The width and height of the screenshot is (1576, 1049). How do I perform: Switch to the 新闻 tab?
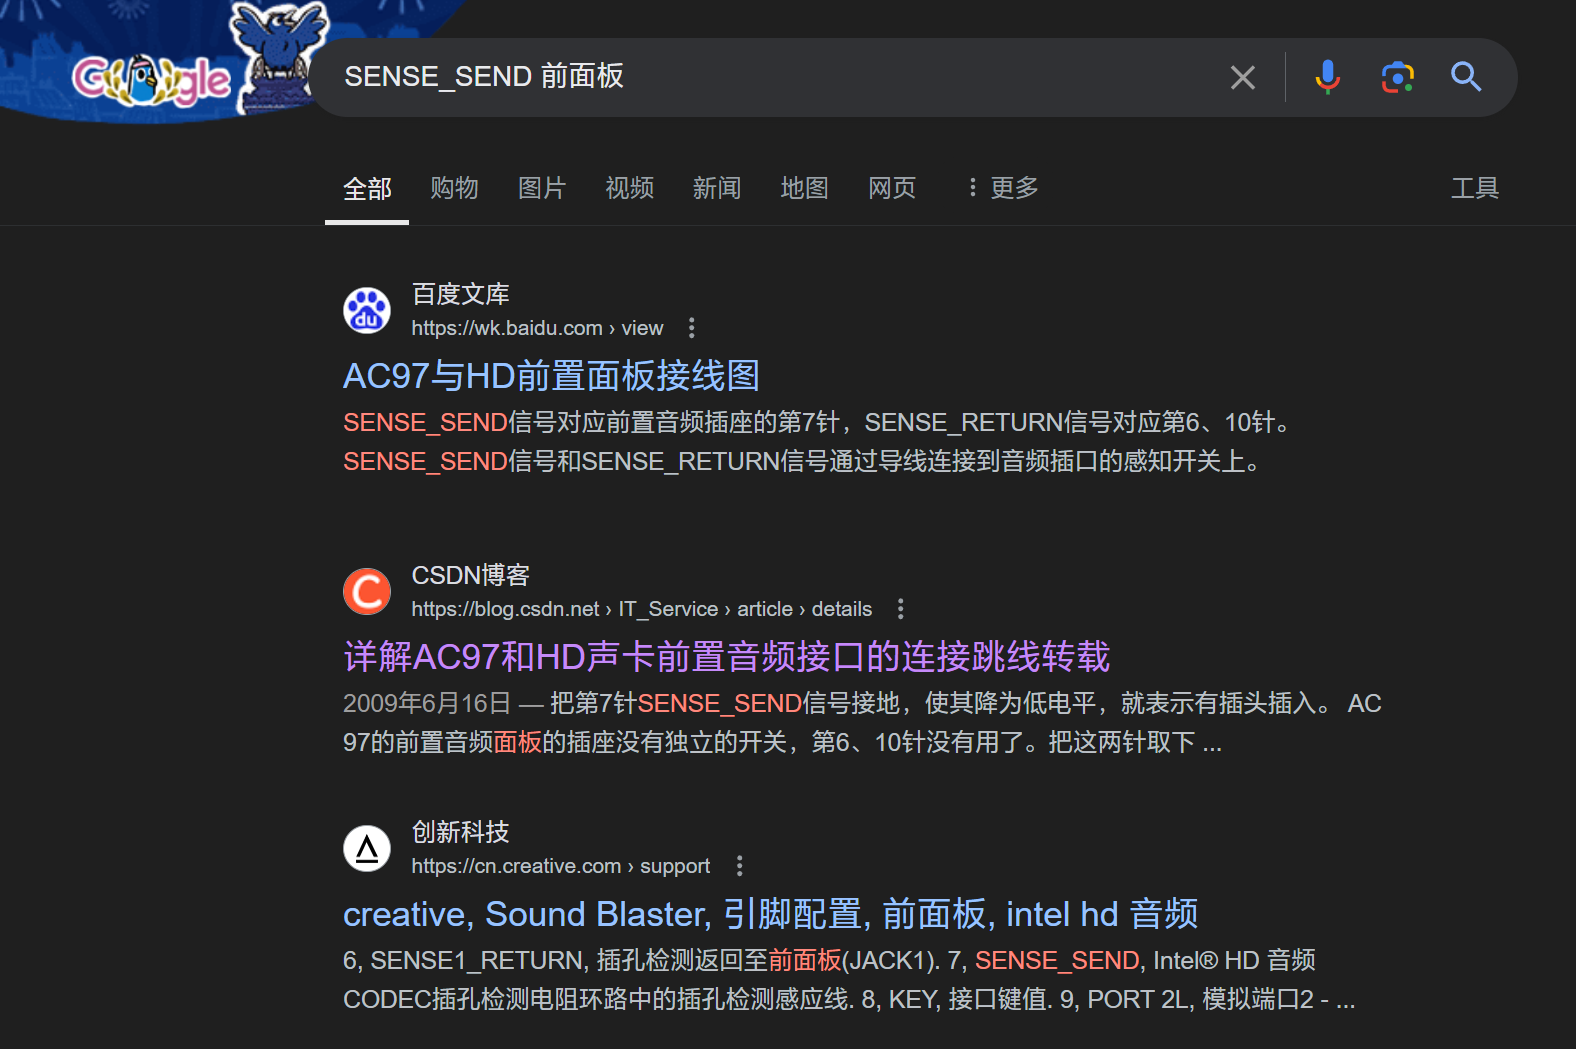(x=717, y=188)
